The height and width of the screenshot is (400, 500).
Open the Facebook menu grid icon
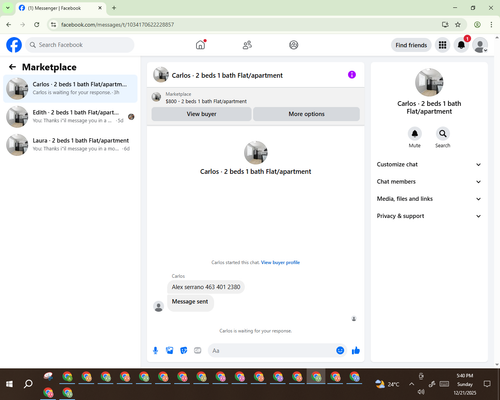coord(442,45)
